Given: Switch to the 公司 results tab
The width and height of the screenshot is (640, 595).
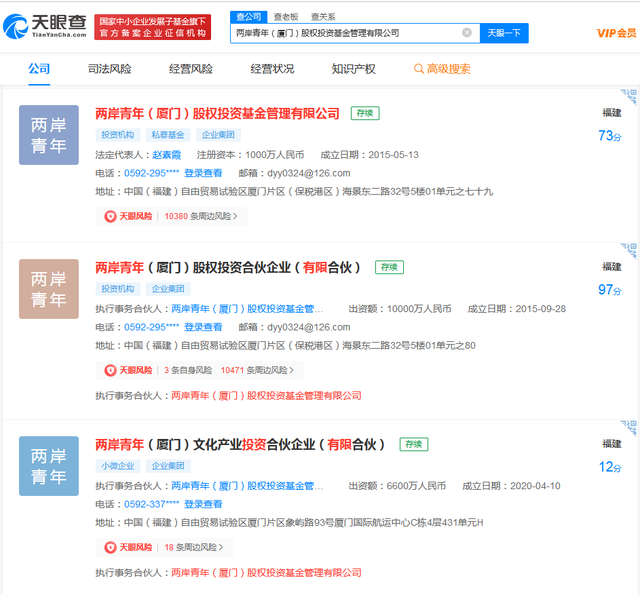Looking at the screenshot, I should pyautogui.click(x=39, y=69).
